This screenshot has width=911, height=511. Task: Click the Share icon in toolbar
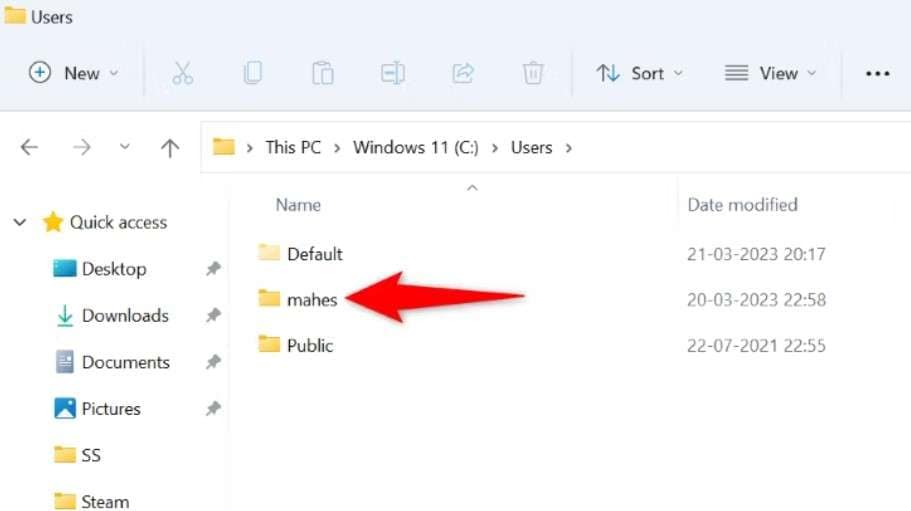pos(463,74)
